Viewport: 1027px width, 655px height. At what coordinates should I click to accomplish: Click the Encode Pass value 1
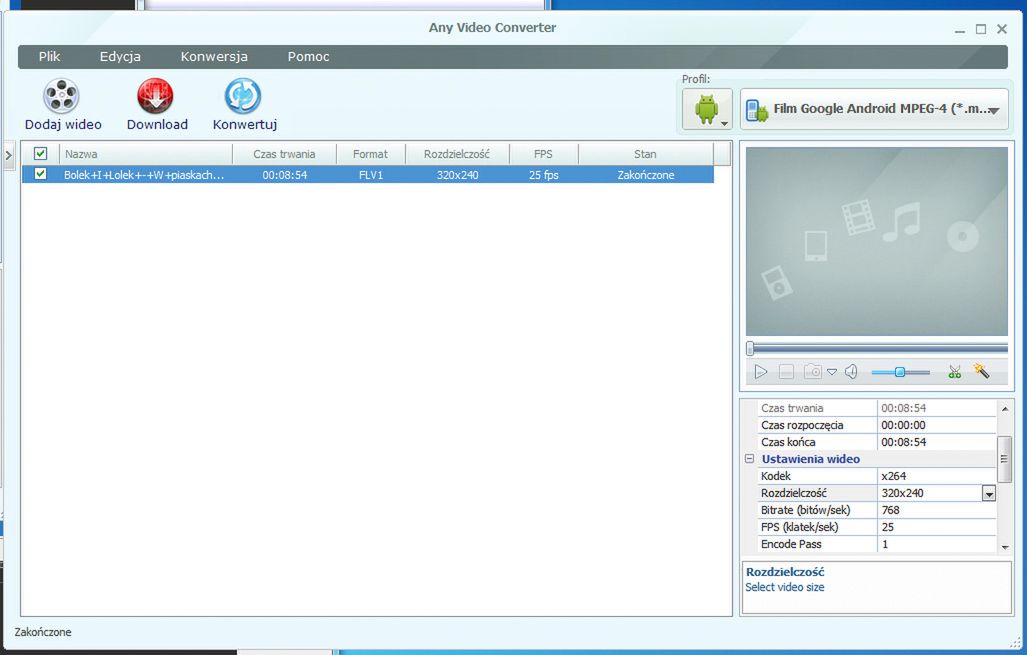pyautogui.click(x=936, y=544)
